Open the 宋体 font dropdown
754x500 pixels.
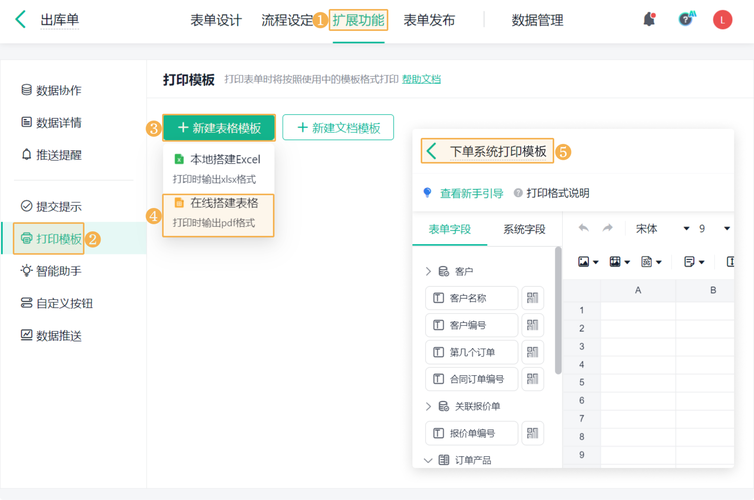tap(663, 228)
